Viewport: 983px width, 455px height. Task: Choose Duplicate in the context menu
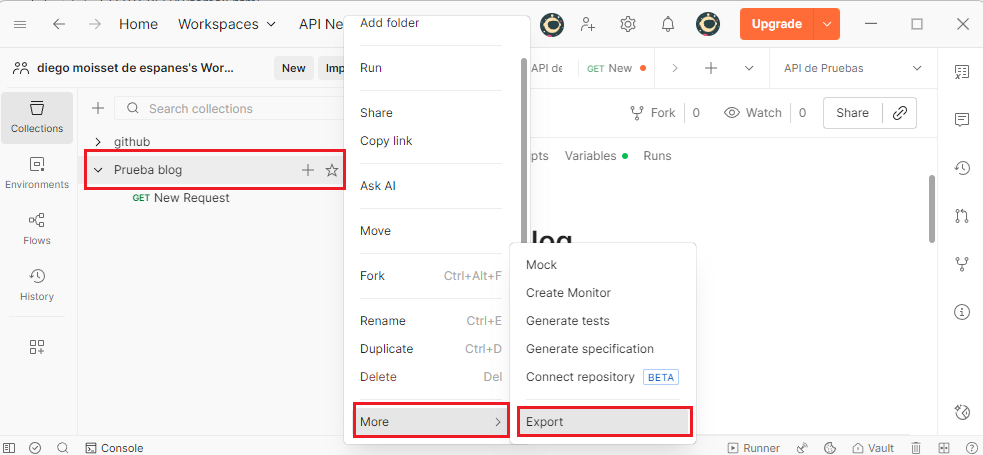386,349
